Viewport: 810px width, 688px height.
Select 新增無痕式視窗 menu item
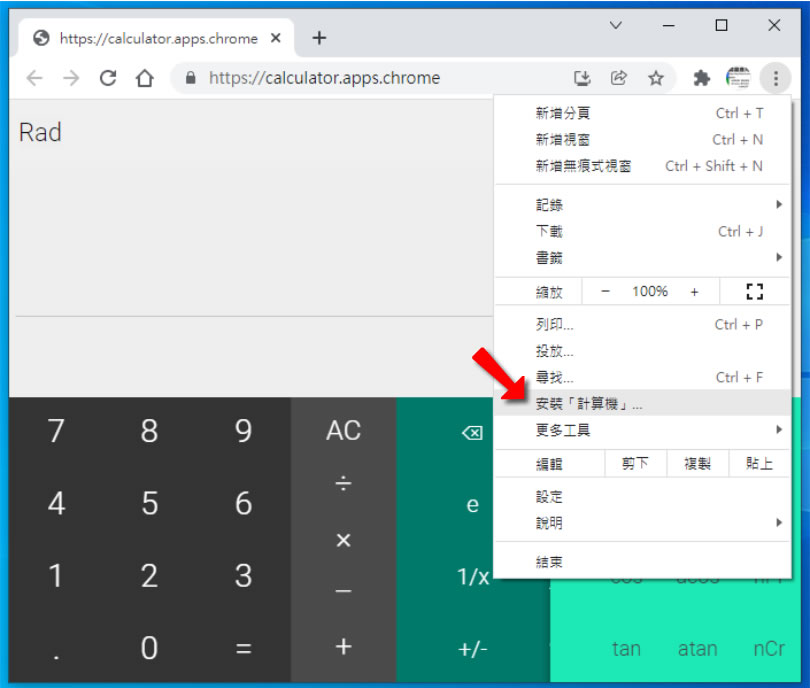[x=642, y=166]
